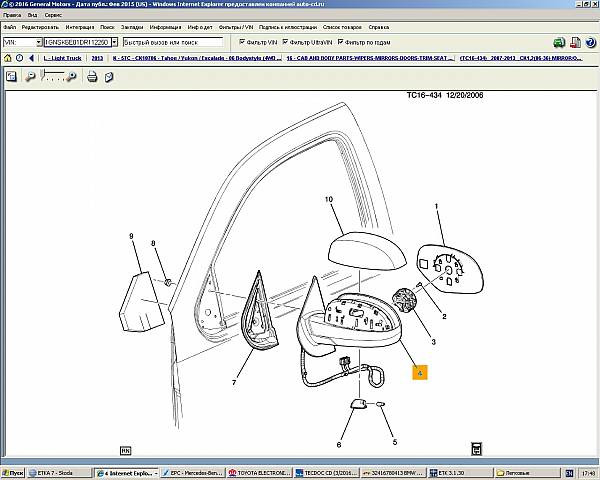Expand the VIN number history dropdown
Image resolution: width=600 pixels, height=480 pixels.
point(114,43)
